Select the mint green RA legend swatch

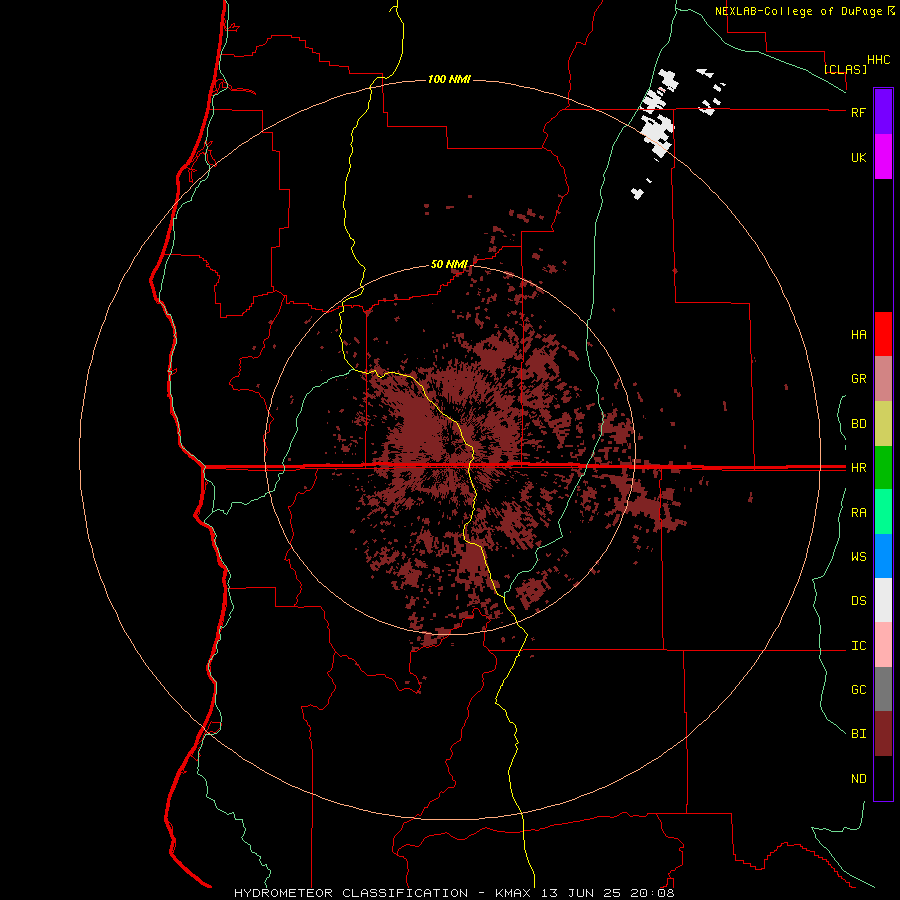point(883,512)
